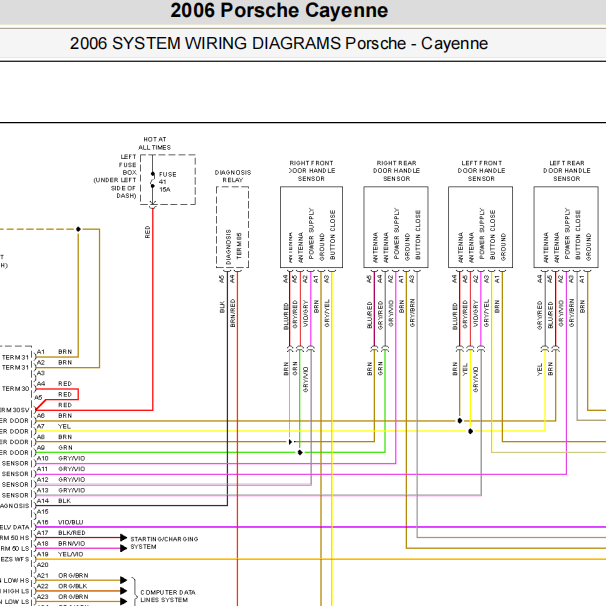Select the 'ELV DATA' terminal label

tap(15, 527)
